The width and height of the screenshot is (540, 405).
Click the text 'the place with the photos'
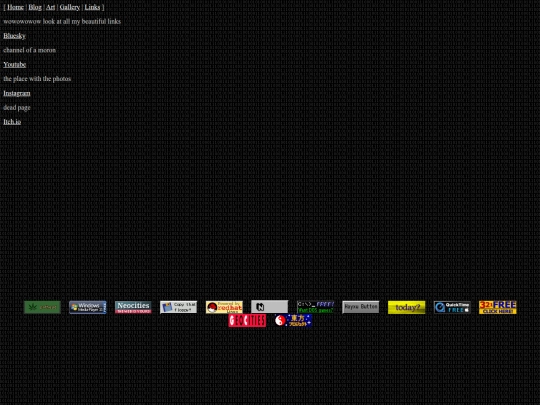[x=37, y=79]
